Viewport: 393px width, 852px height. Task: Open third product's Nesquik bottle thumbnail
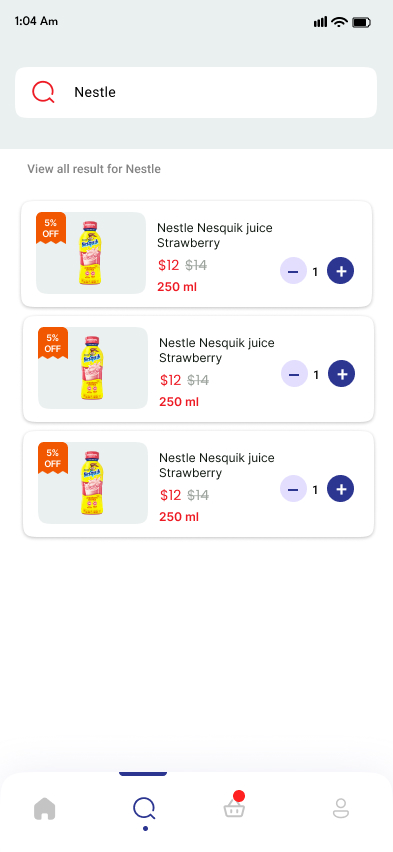coord(92,483)
